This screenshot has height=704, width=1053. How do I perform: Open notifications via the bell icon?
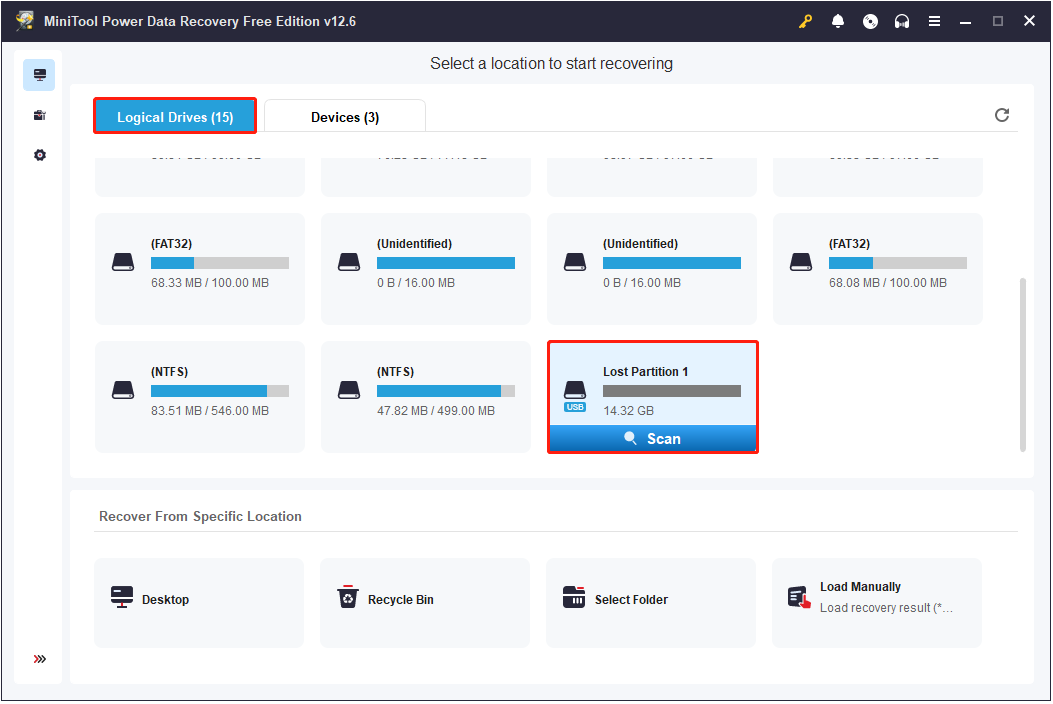(838, 20)
